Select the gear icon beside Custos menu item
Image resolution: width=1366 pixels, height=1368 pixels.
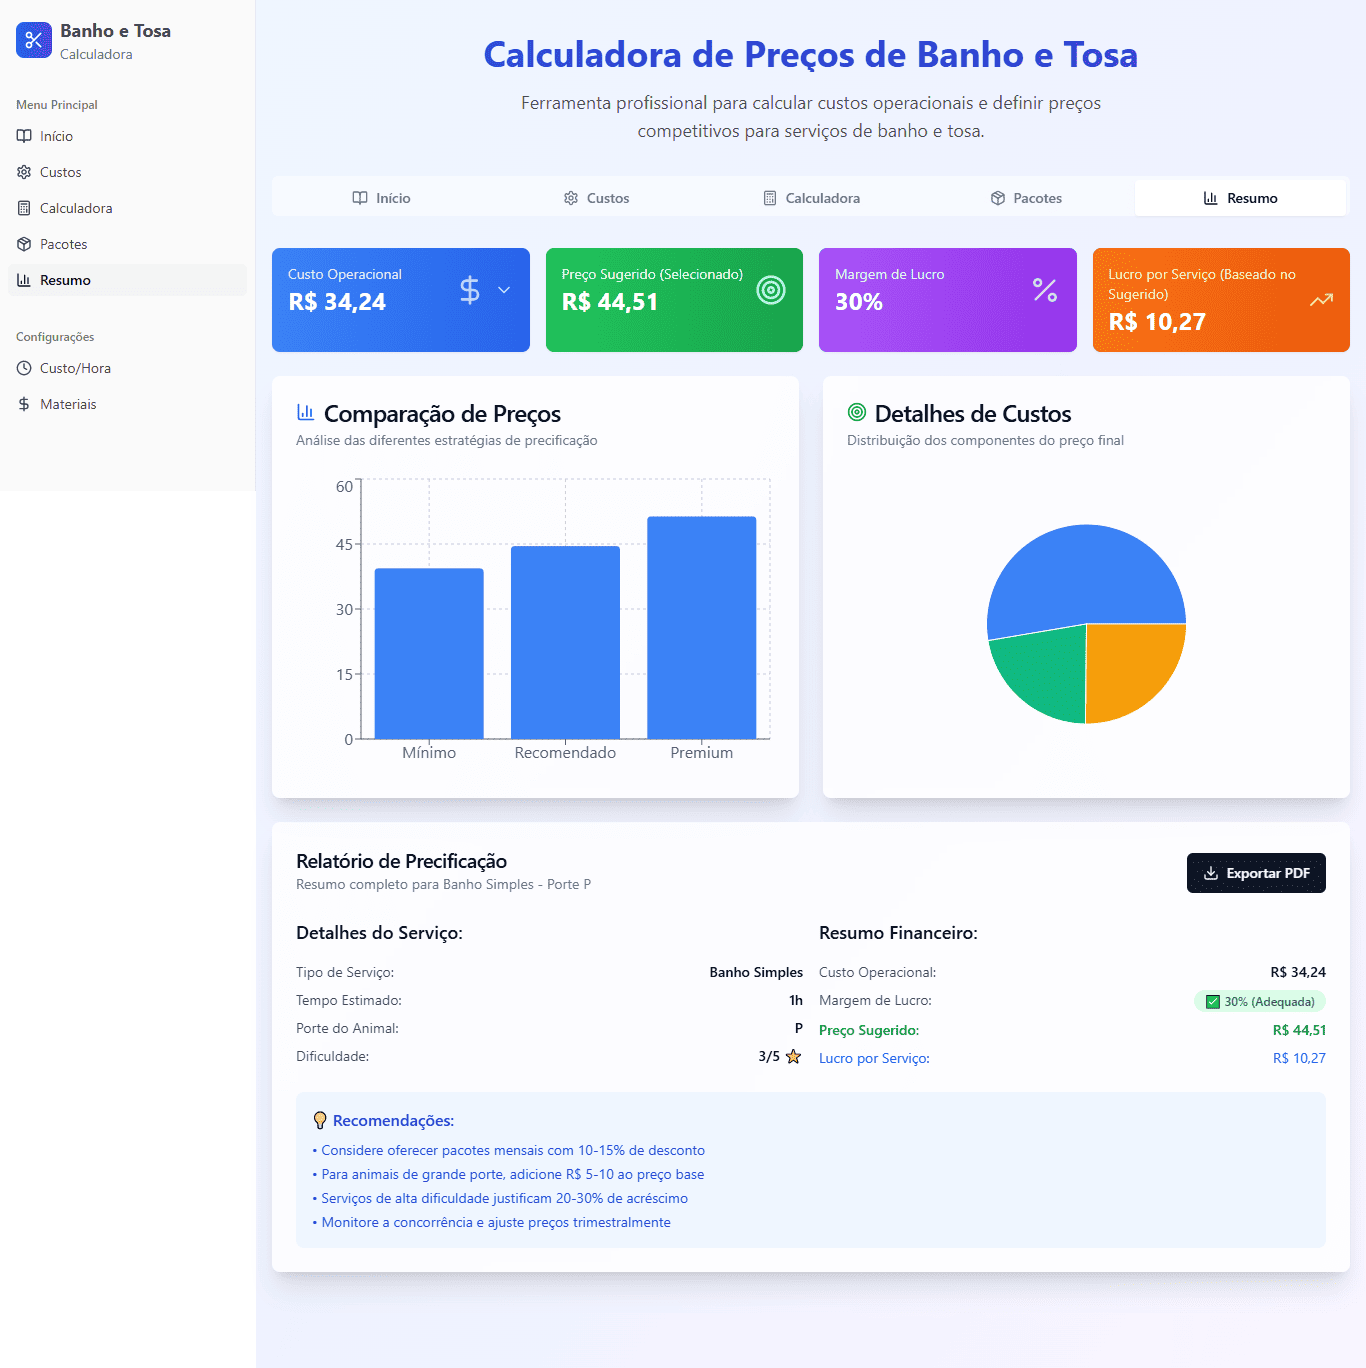point(24,172)
